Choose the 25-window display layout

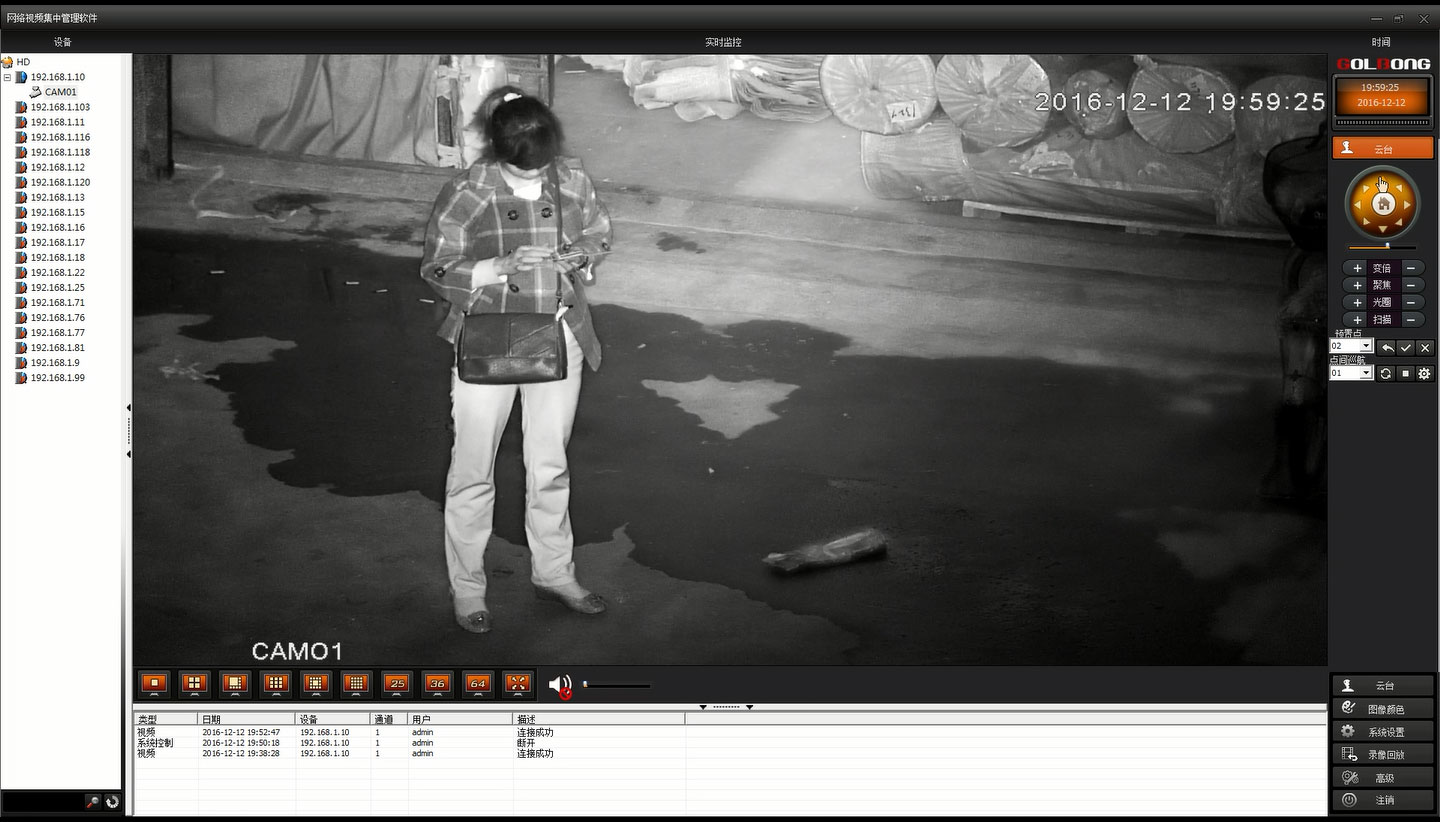pyautogui.click(x=397, y=684)
